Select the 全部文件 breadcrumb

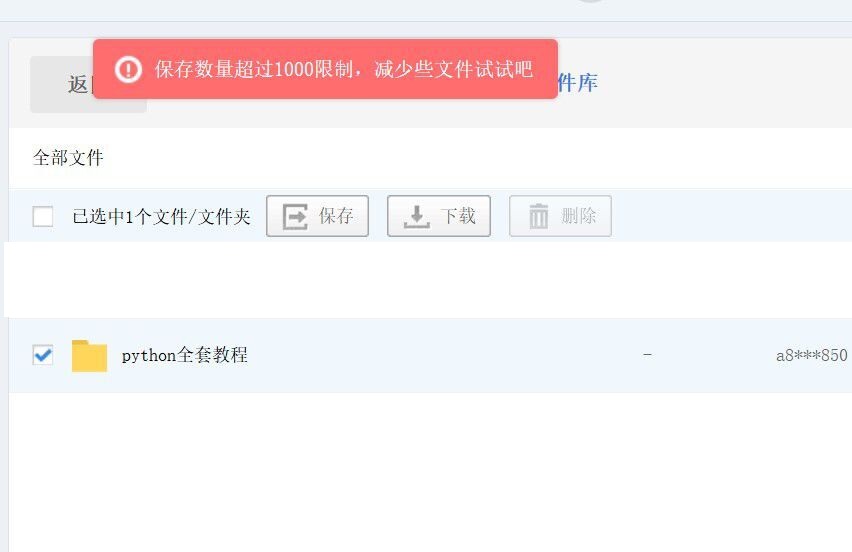[68, 158]
